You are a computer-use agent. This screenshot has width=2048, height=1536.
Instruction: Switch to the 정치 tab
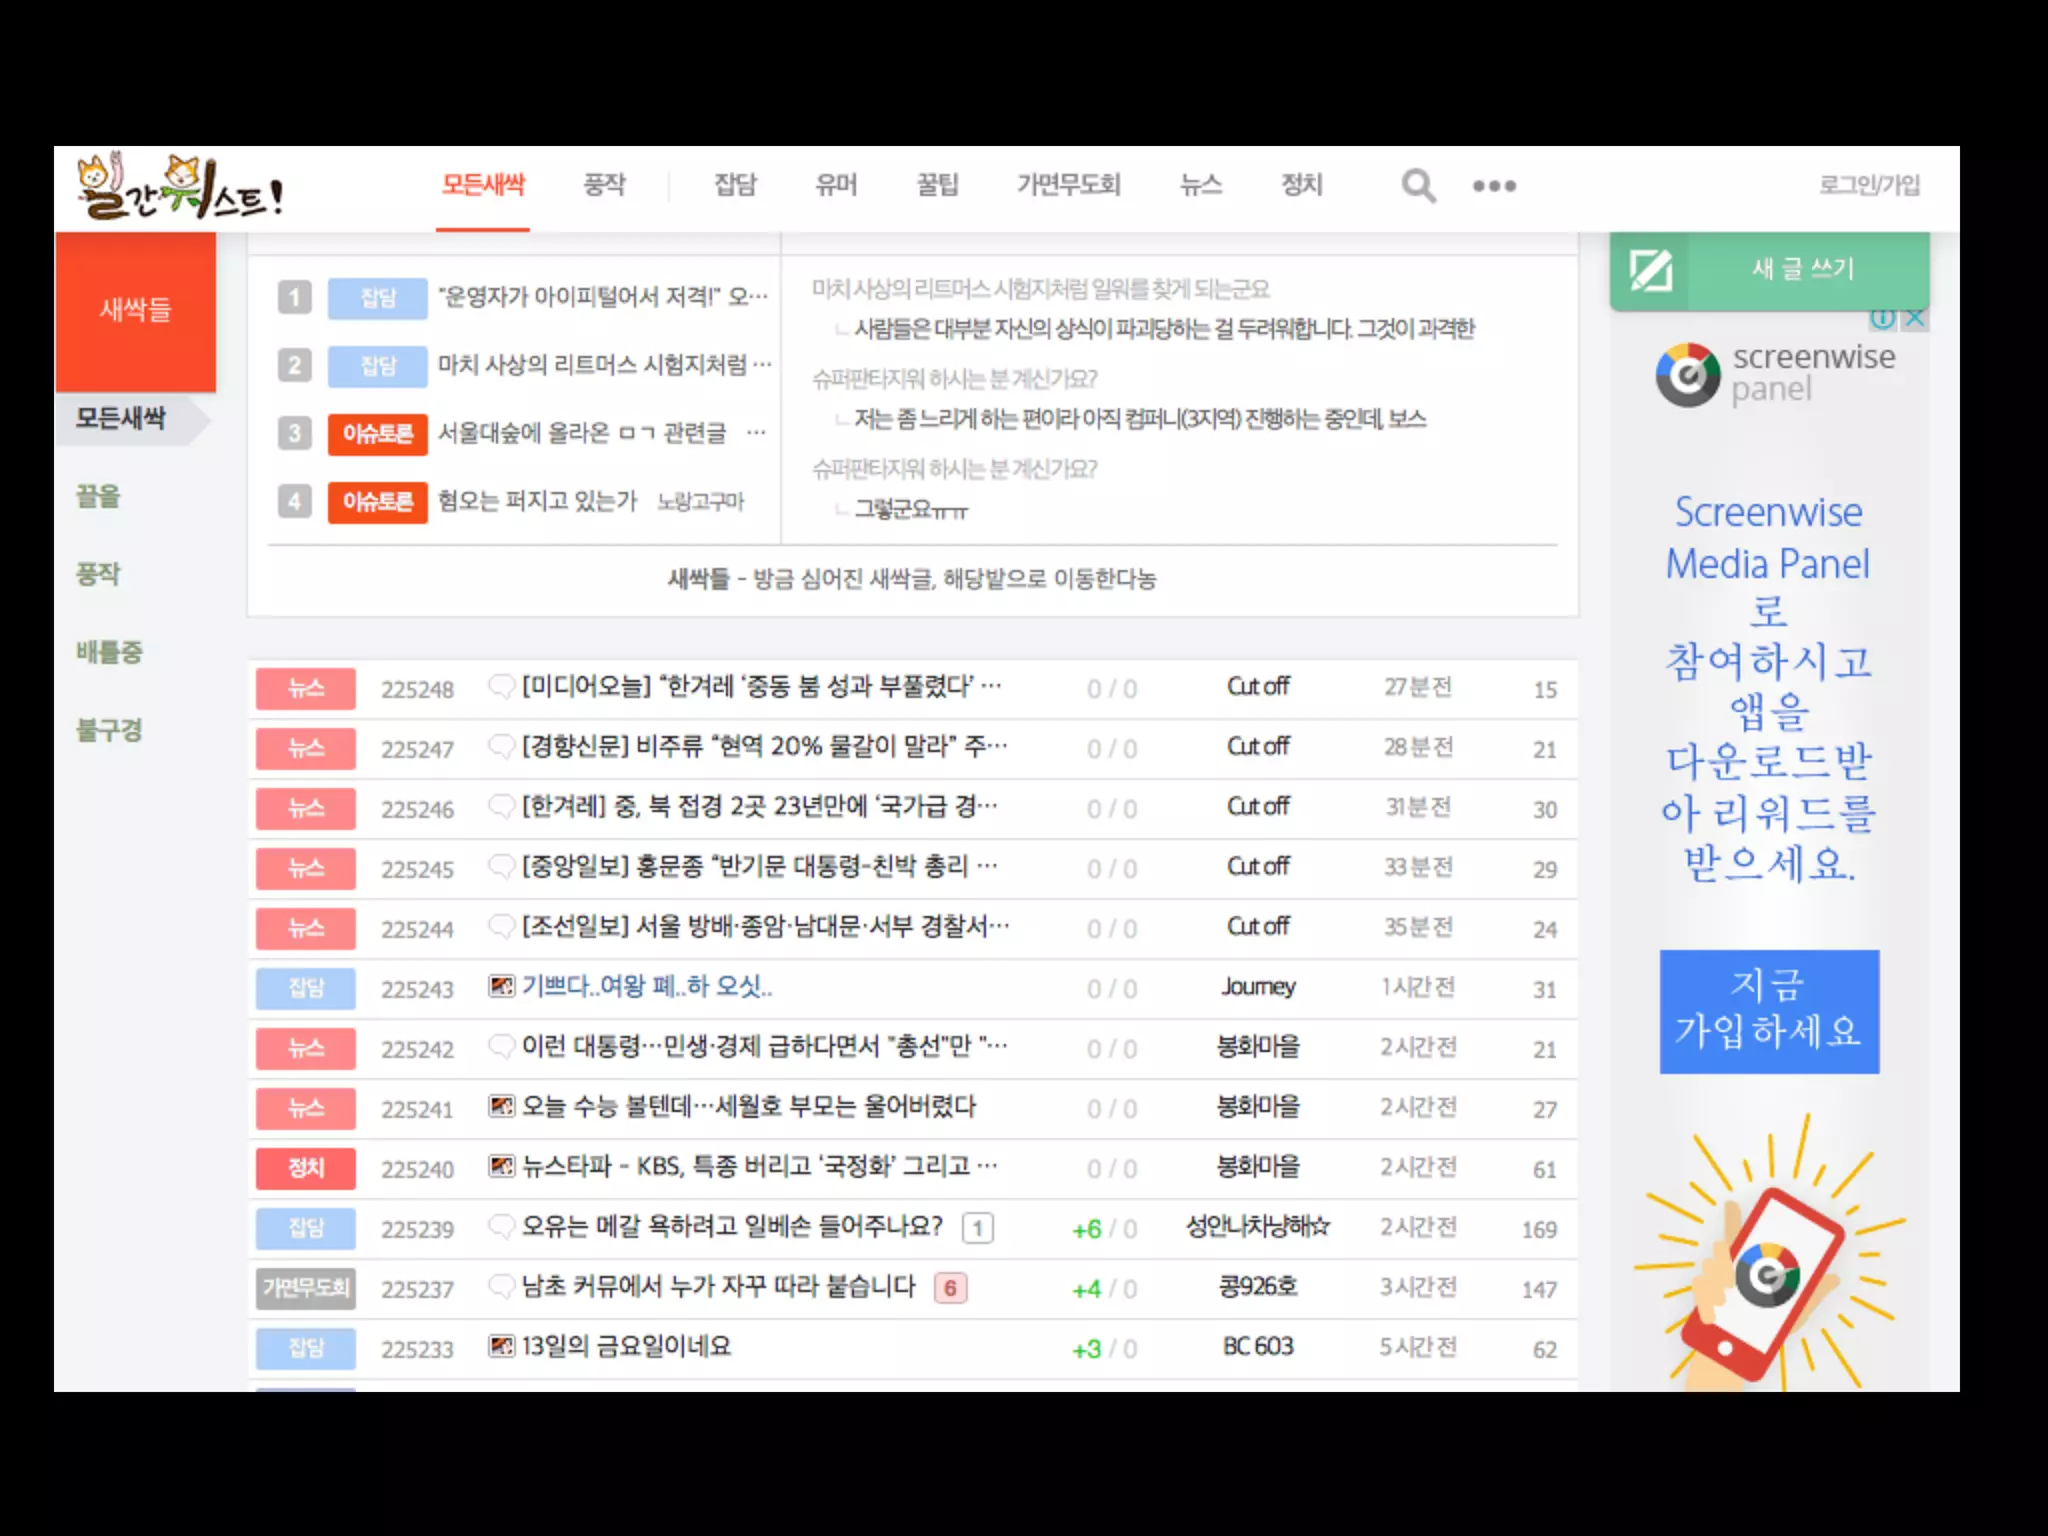(x=1302, y=185)
